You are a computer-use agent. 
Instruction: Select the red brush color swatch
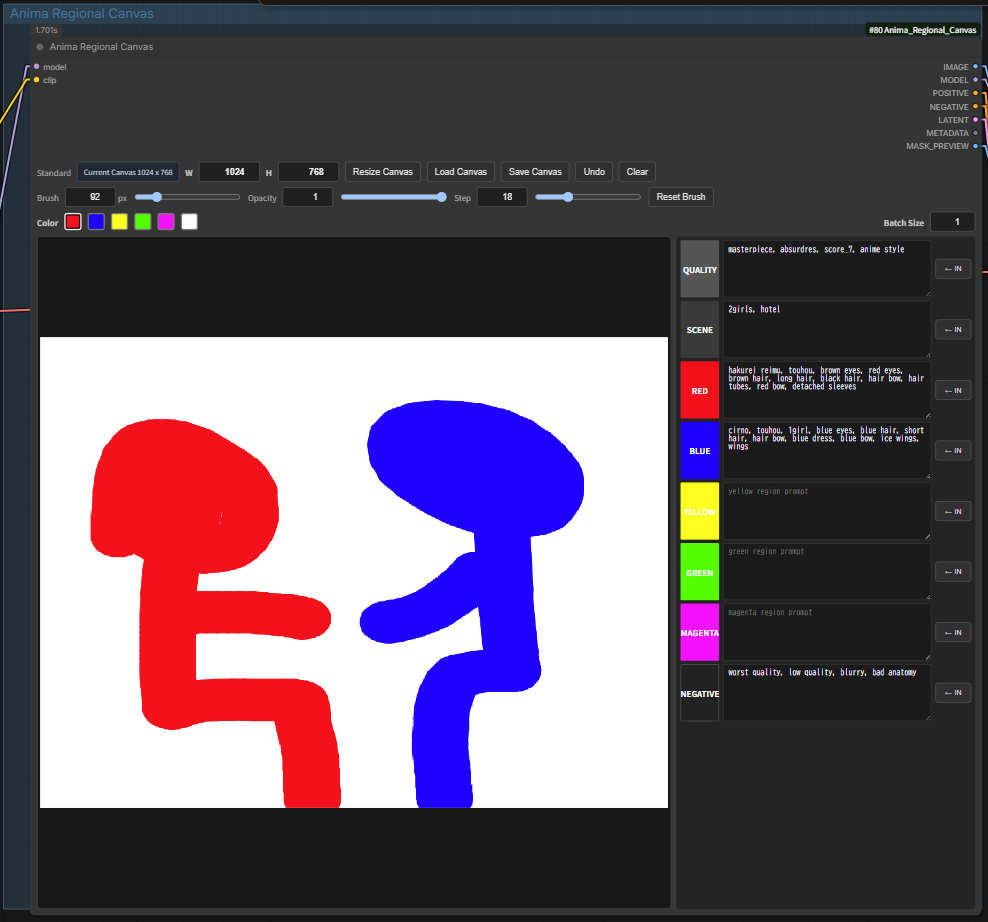click(73, 222)
